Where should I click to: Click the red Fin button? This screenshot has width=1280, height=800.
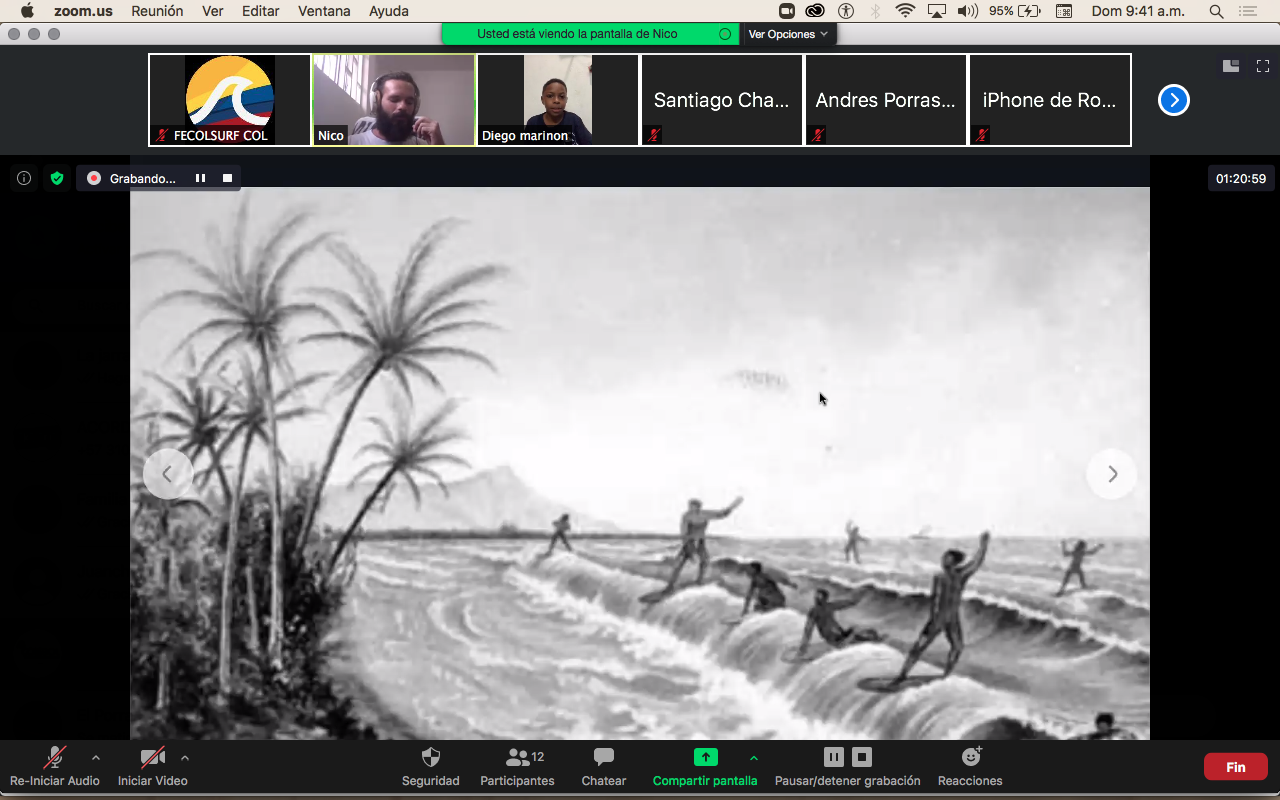(1236, 767)
